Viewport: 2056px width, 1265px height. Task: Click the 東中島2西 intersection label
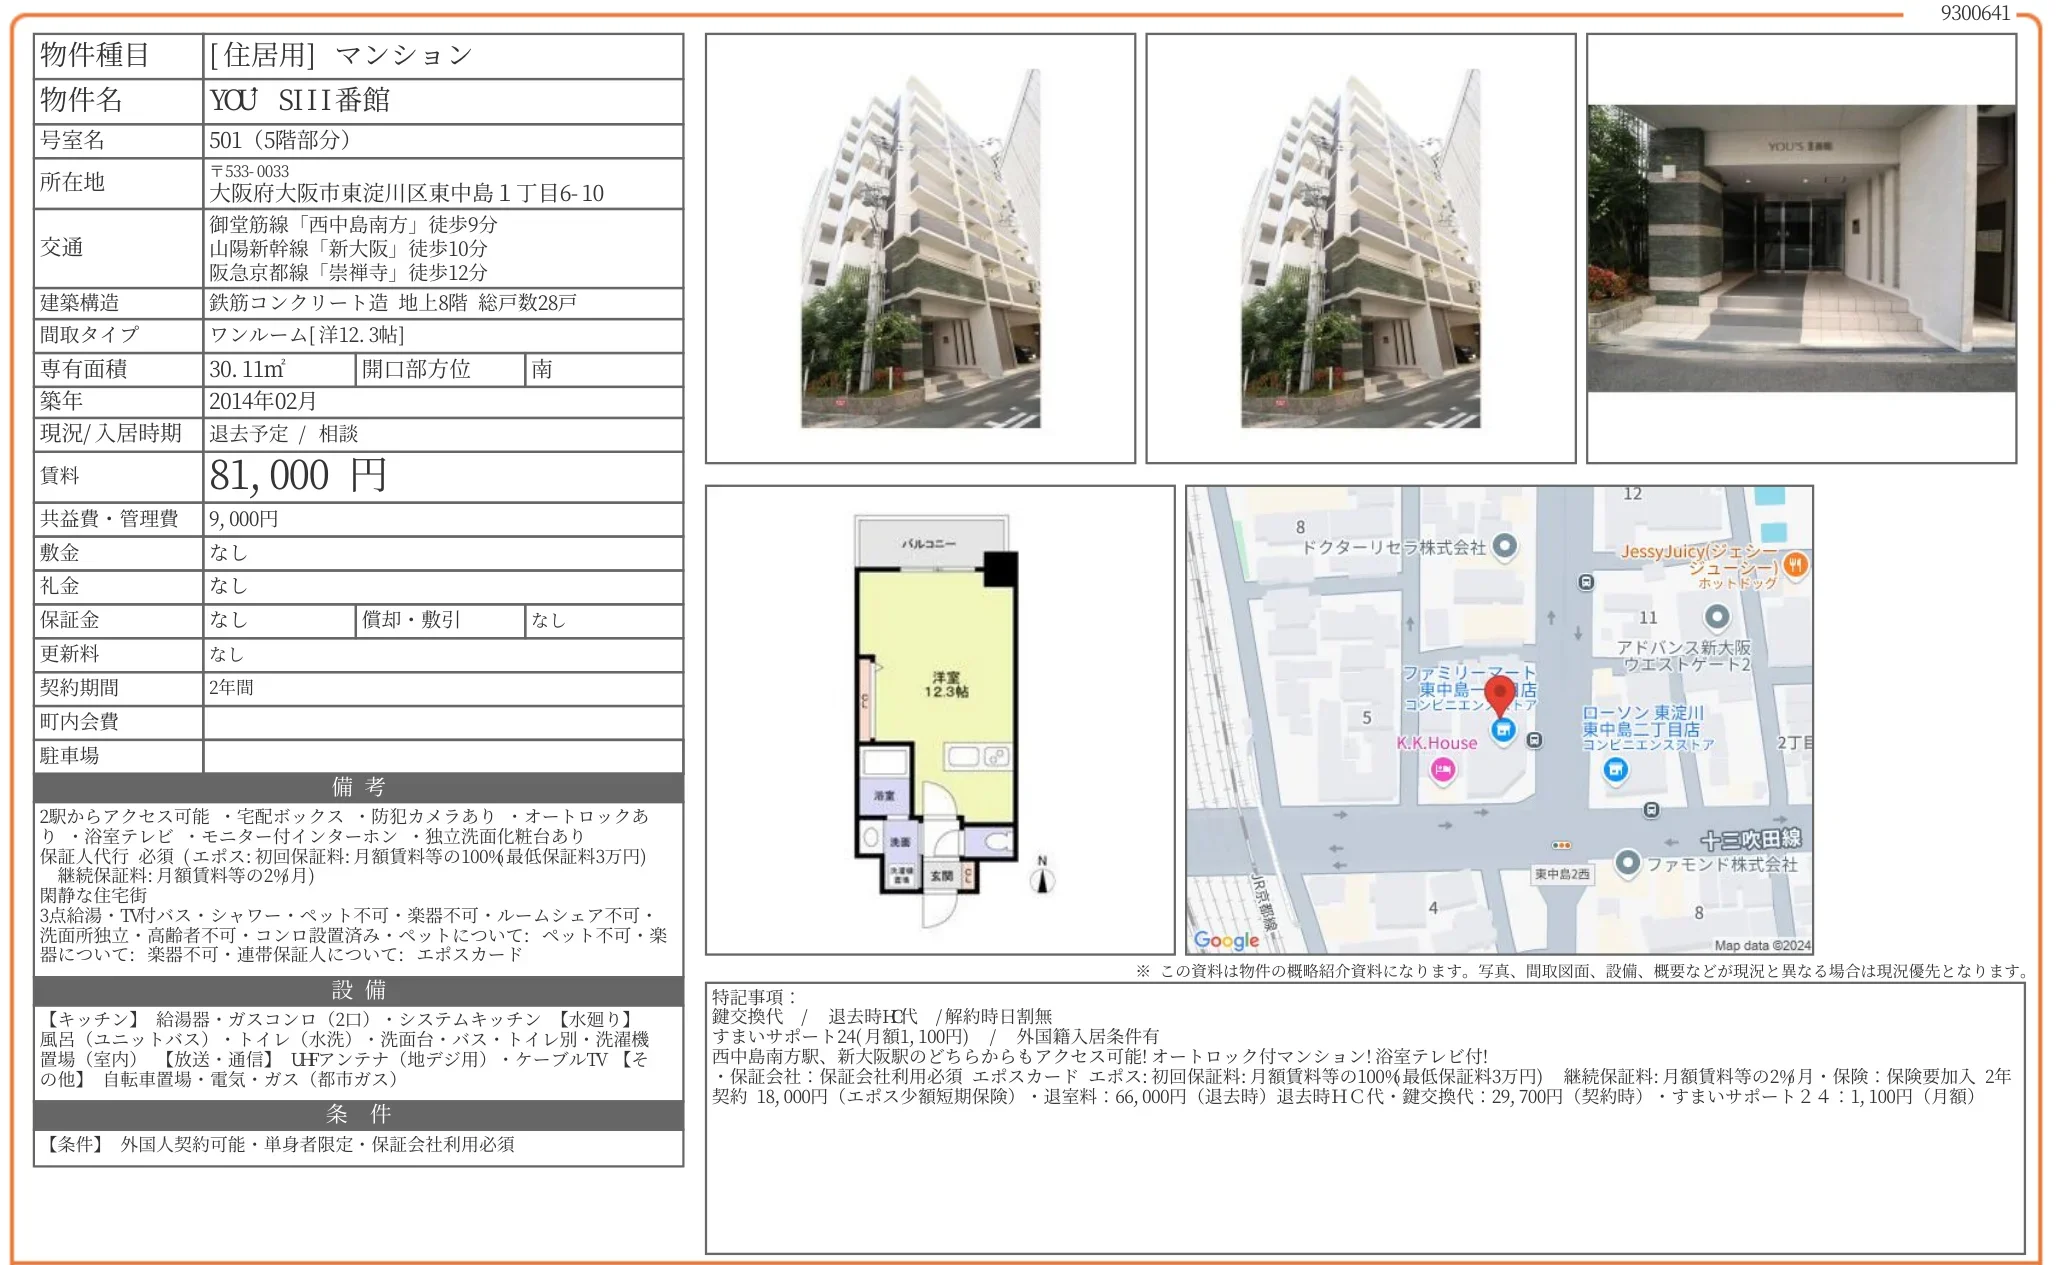pyautogui.click(x=1562, y=874)
